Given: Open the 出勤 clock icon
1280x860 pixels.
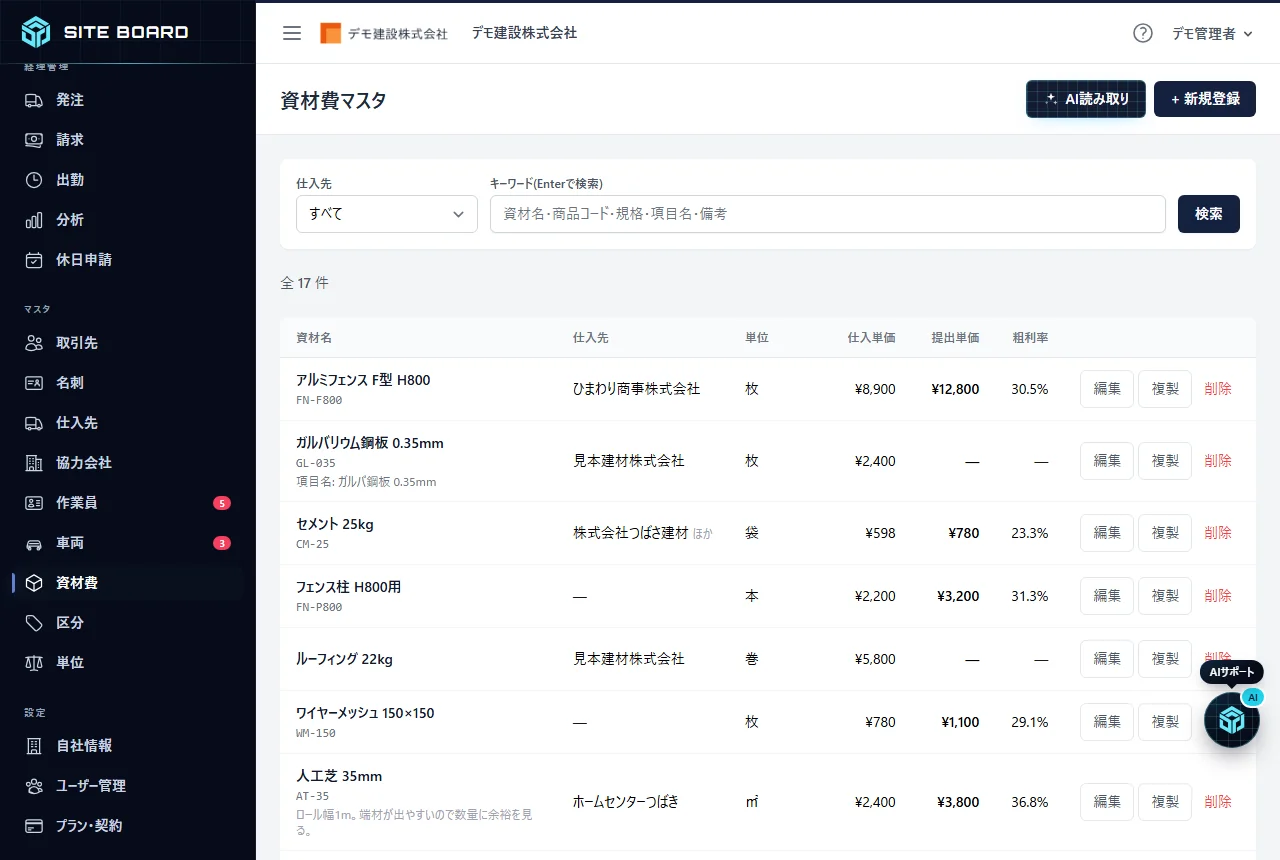Looking at the screenshot, I should [x=34, y=180].
